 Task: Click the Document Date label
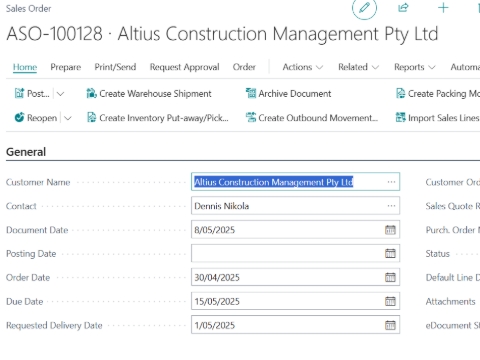click(37, 230)
